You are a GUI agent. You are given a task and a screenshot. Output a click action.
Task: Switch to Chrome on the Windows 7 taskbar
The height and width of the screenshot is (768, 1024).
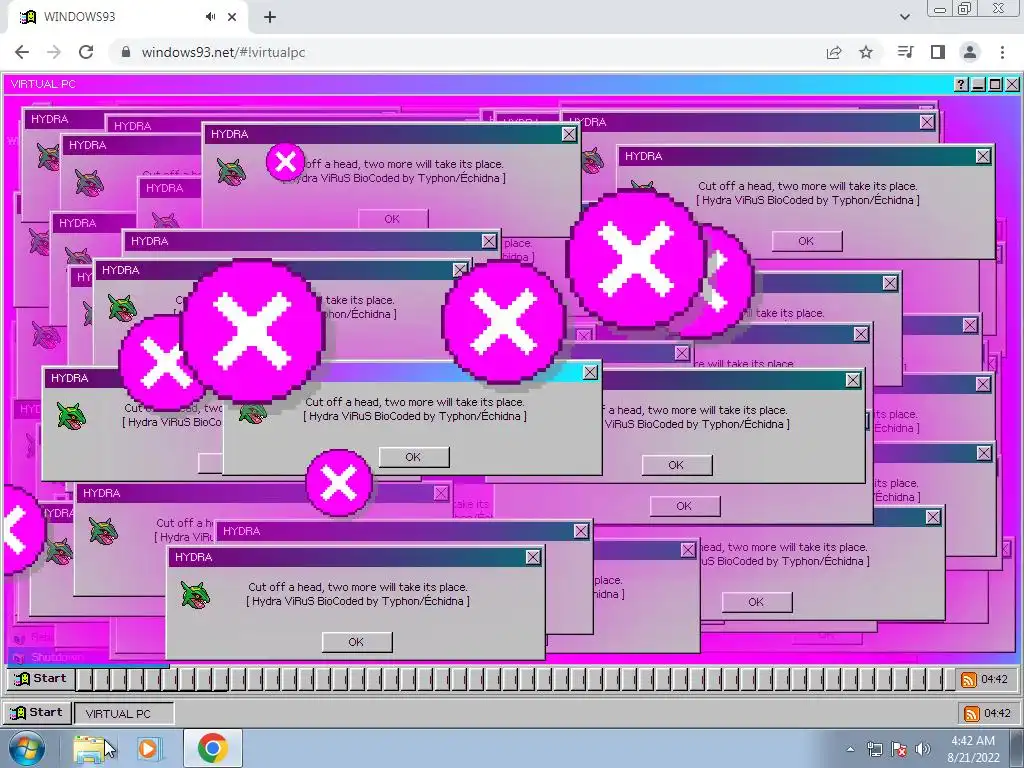coord(212,748)
